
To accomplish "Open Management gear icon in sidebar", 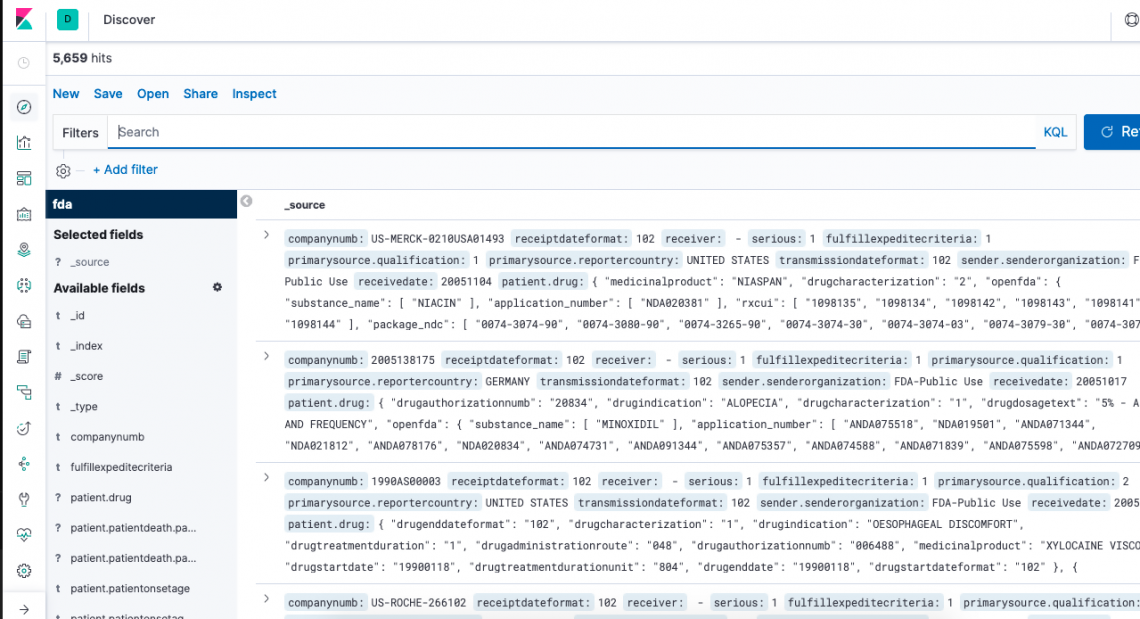I will click(24, 571).
